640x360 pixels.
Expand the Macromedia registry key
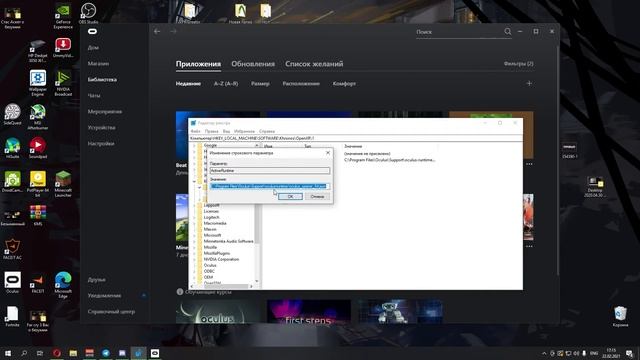pyautogui.click(x=194, y=223)
